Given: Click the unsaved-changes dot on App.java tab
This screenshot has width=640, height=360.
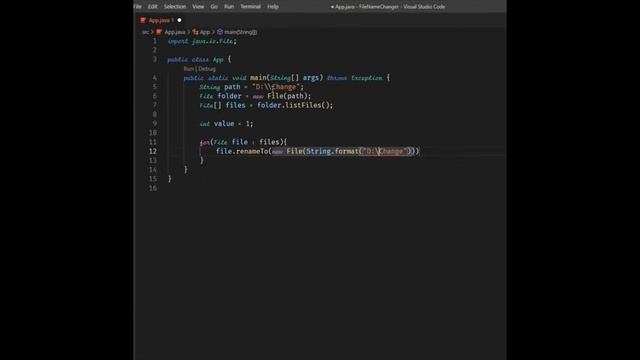Looking at the screenshot, I should (x=179, y=20).
